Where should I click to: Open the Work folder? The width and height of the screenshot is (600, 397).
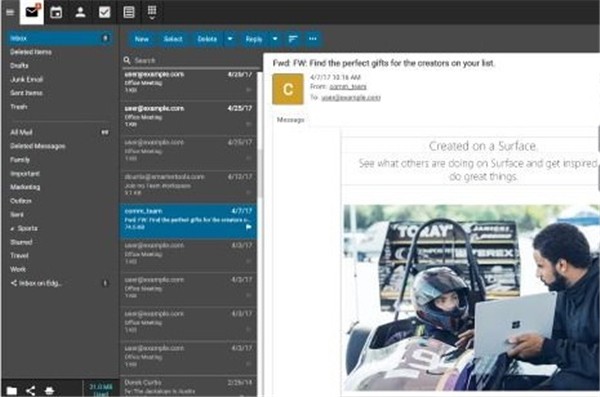click(x=18, y=270)
